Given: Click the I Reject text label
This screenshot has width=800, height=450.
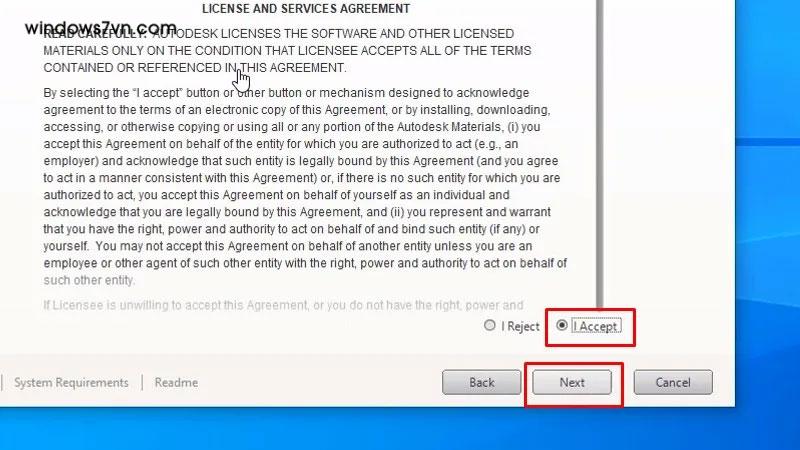Looking at the screenshot, I should 520,327.
